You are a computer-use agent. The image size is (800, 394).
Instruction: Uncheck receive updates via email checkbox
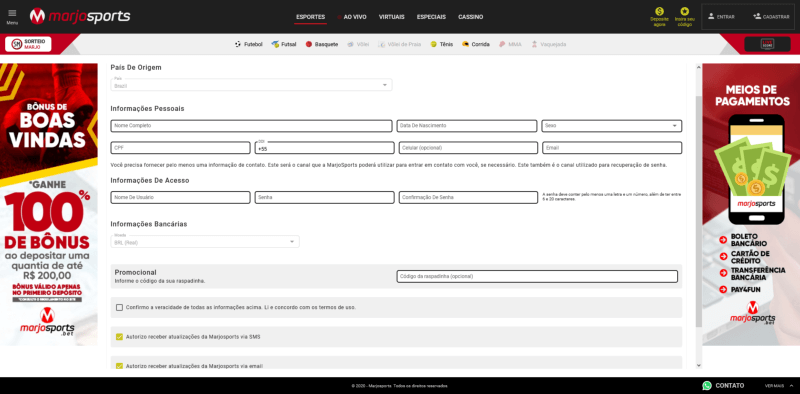click(119, 366)
